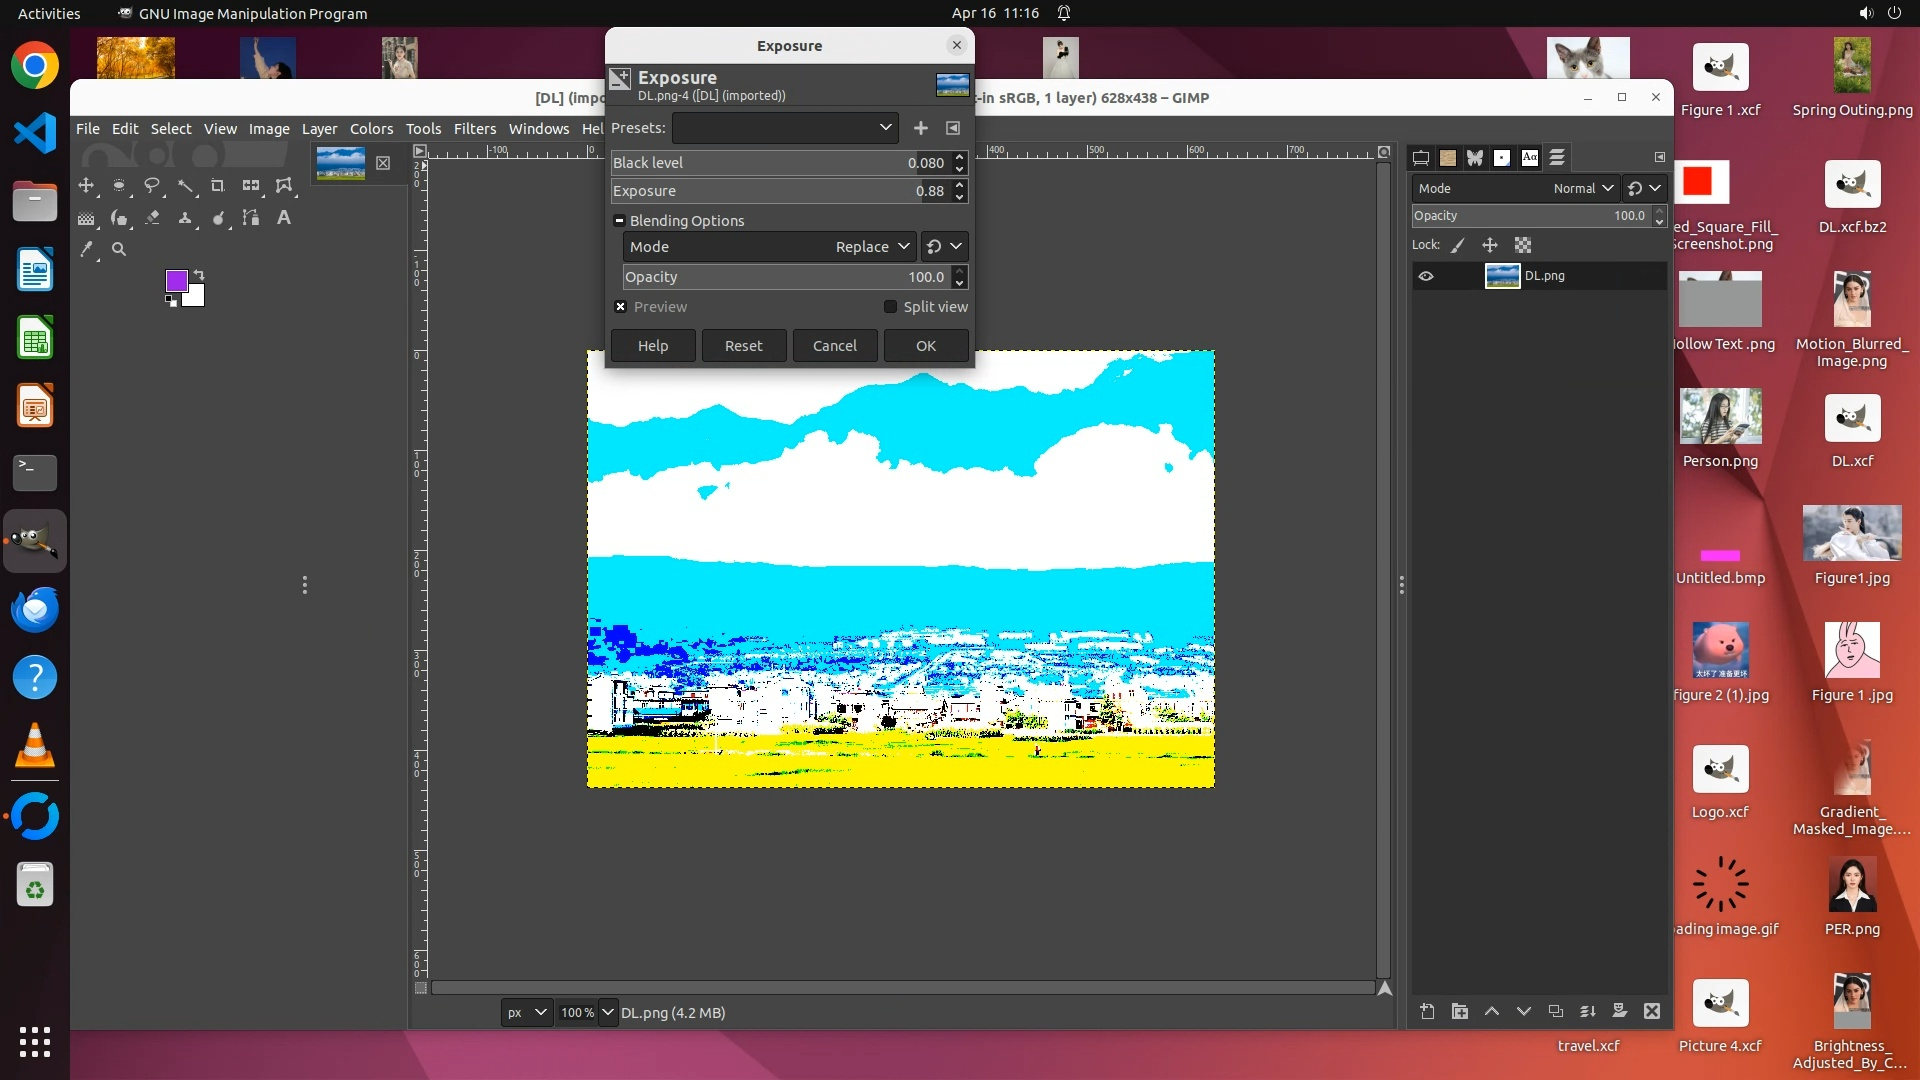Select the Crop tool in toolbox

[x=217, y=186]
